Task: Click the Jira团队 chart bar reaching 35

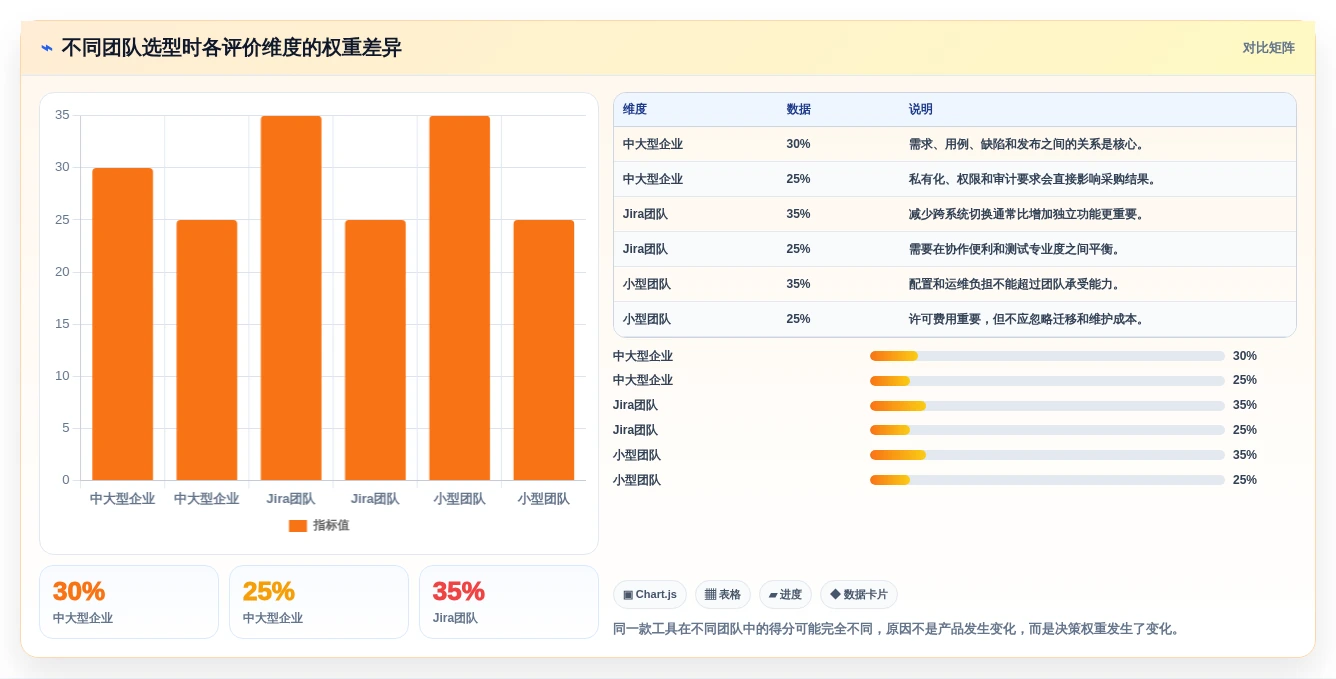Action: 291,298
